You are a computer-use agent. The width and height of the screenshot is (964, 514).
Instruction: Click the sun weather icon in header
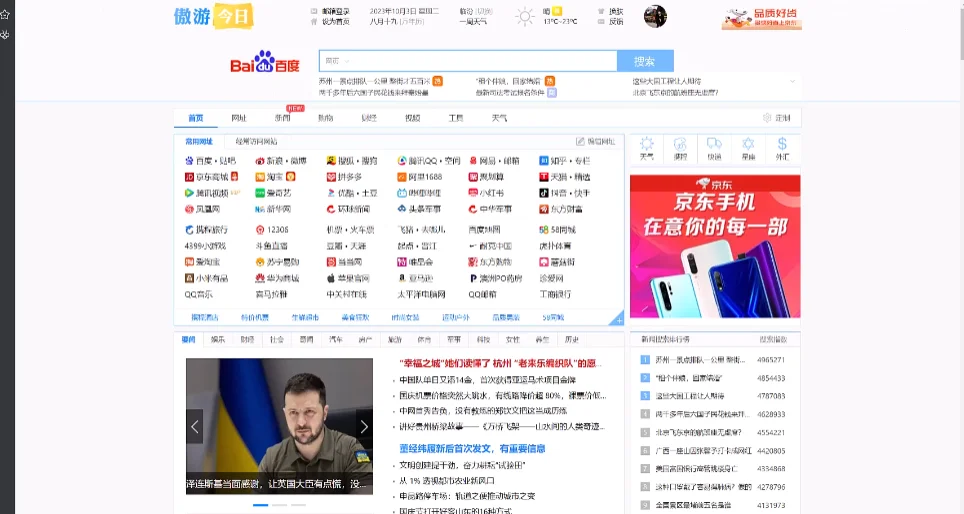(524, 17)
